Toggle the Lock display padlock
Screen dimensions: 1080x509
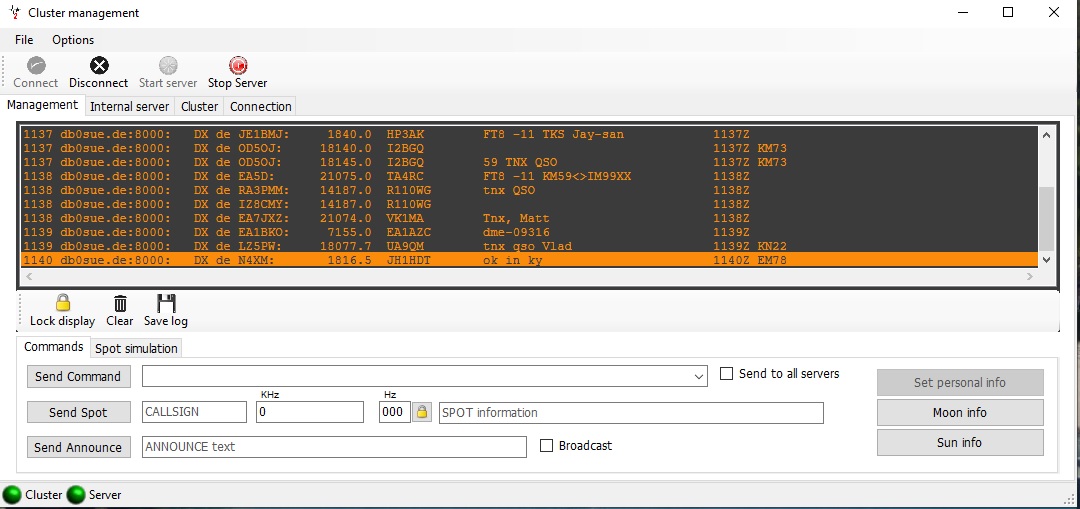point(63,303)
